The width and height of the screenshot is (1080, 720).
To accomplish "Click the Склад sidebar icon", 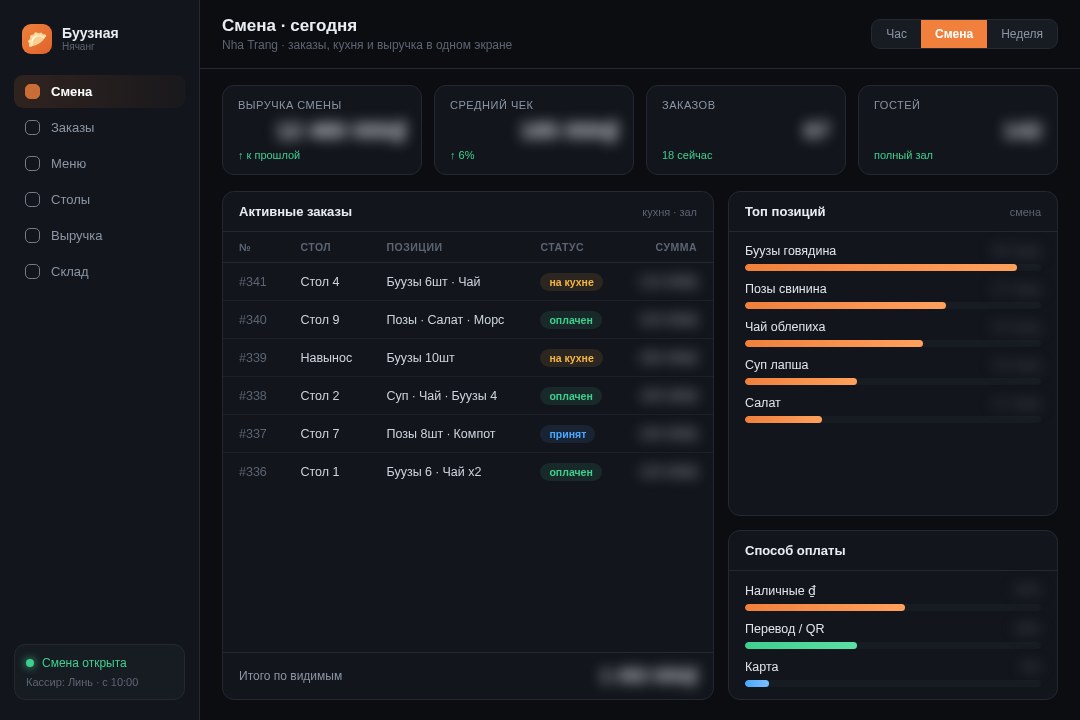I will point(32,271).
